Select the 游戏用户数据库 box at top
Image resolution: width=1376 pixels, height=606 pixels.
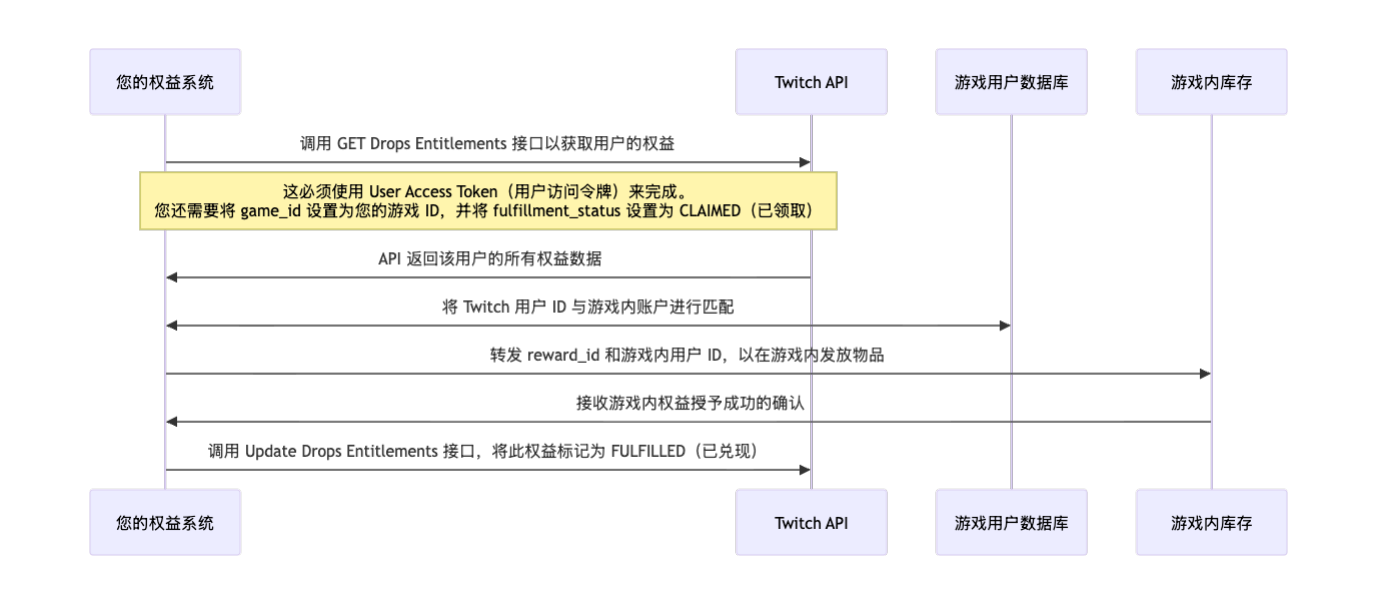(1011, 81)
